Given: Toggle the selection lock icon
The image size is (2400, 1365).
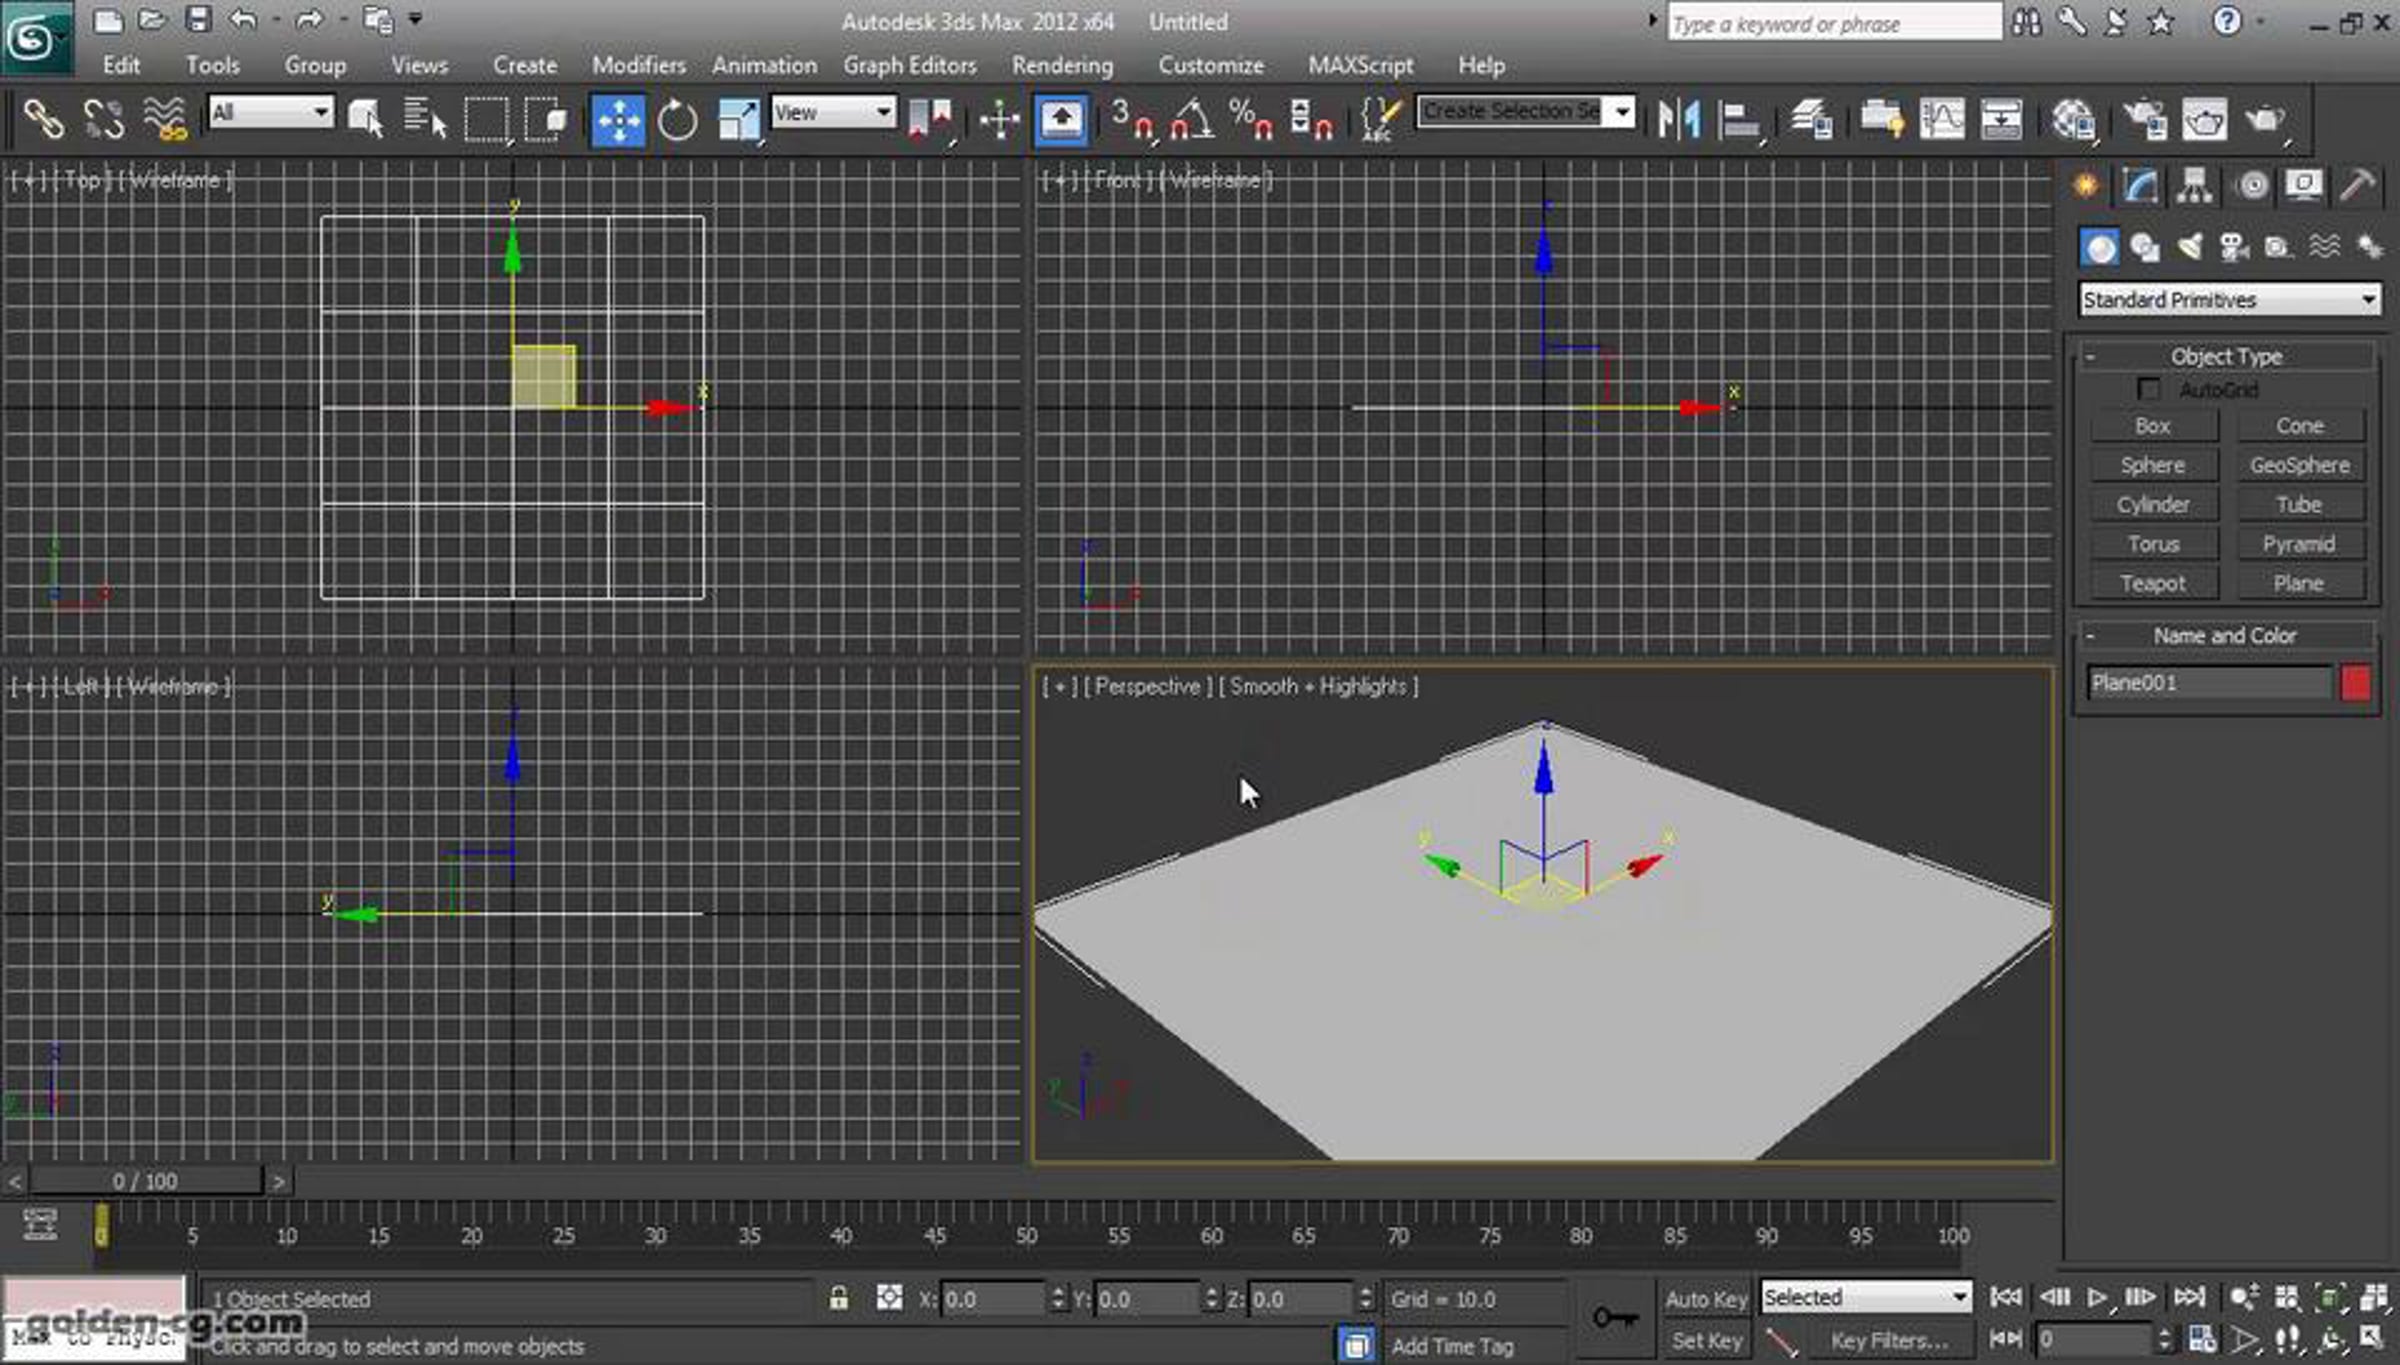Looking at the screenshot, I should 838,1298.
